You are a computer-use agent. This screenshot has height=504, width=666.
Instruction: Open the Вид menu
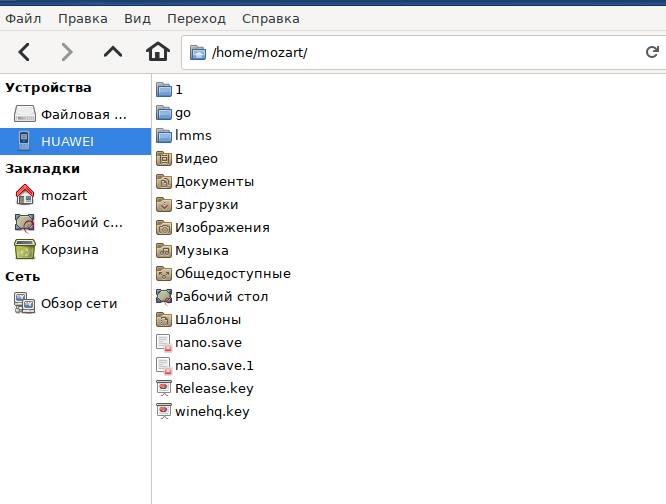tap(138, 19)
